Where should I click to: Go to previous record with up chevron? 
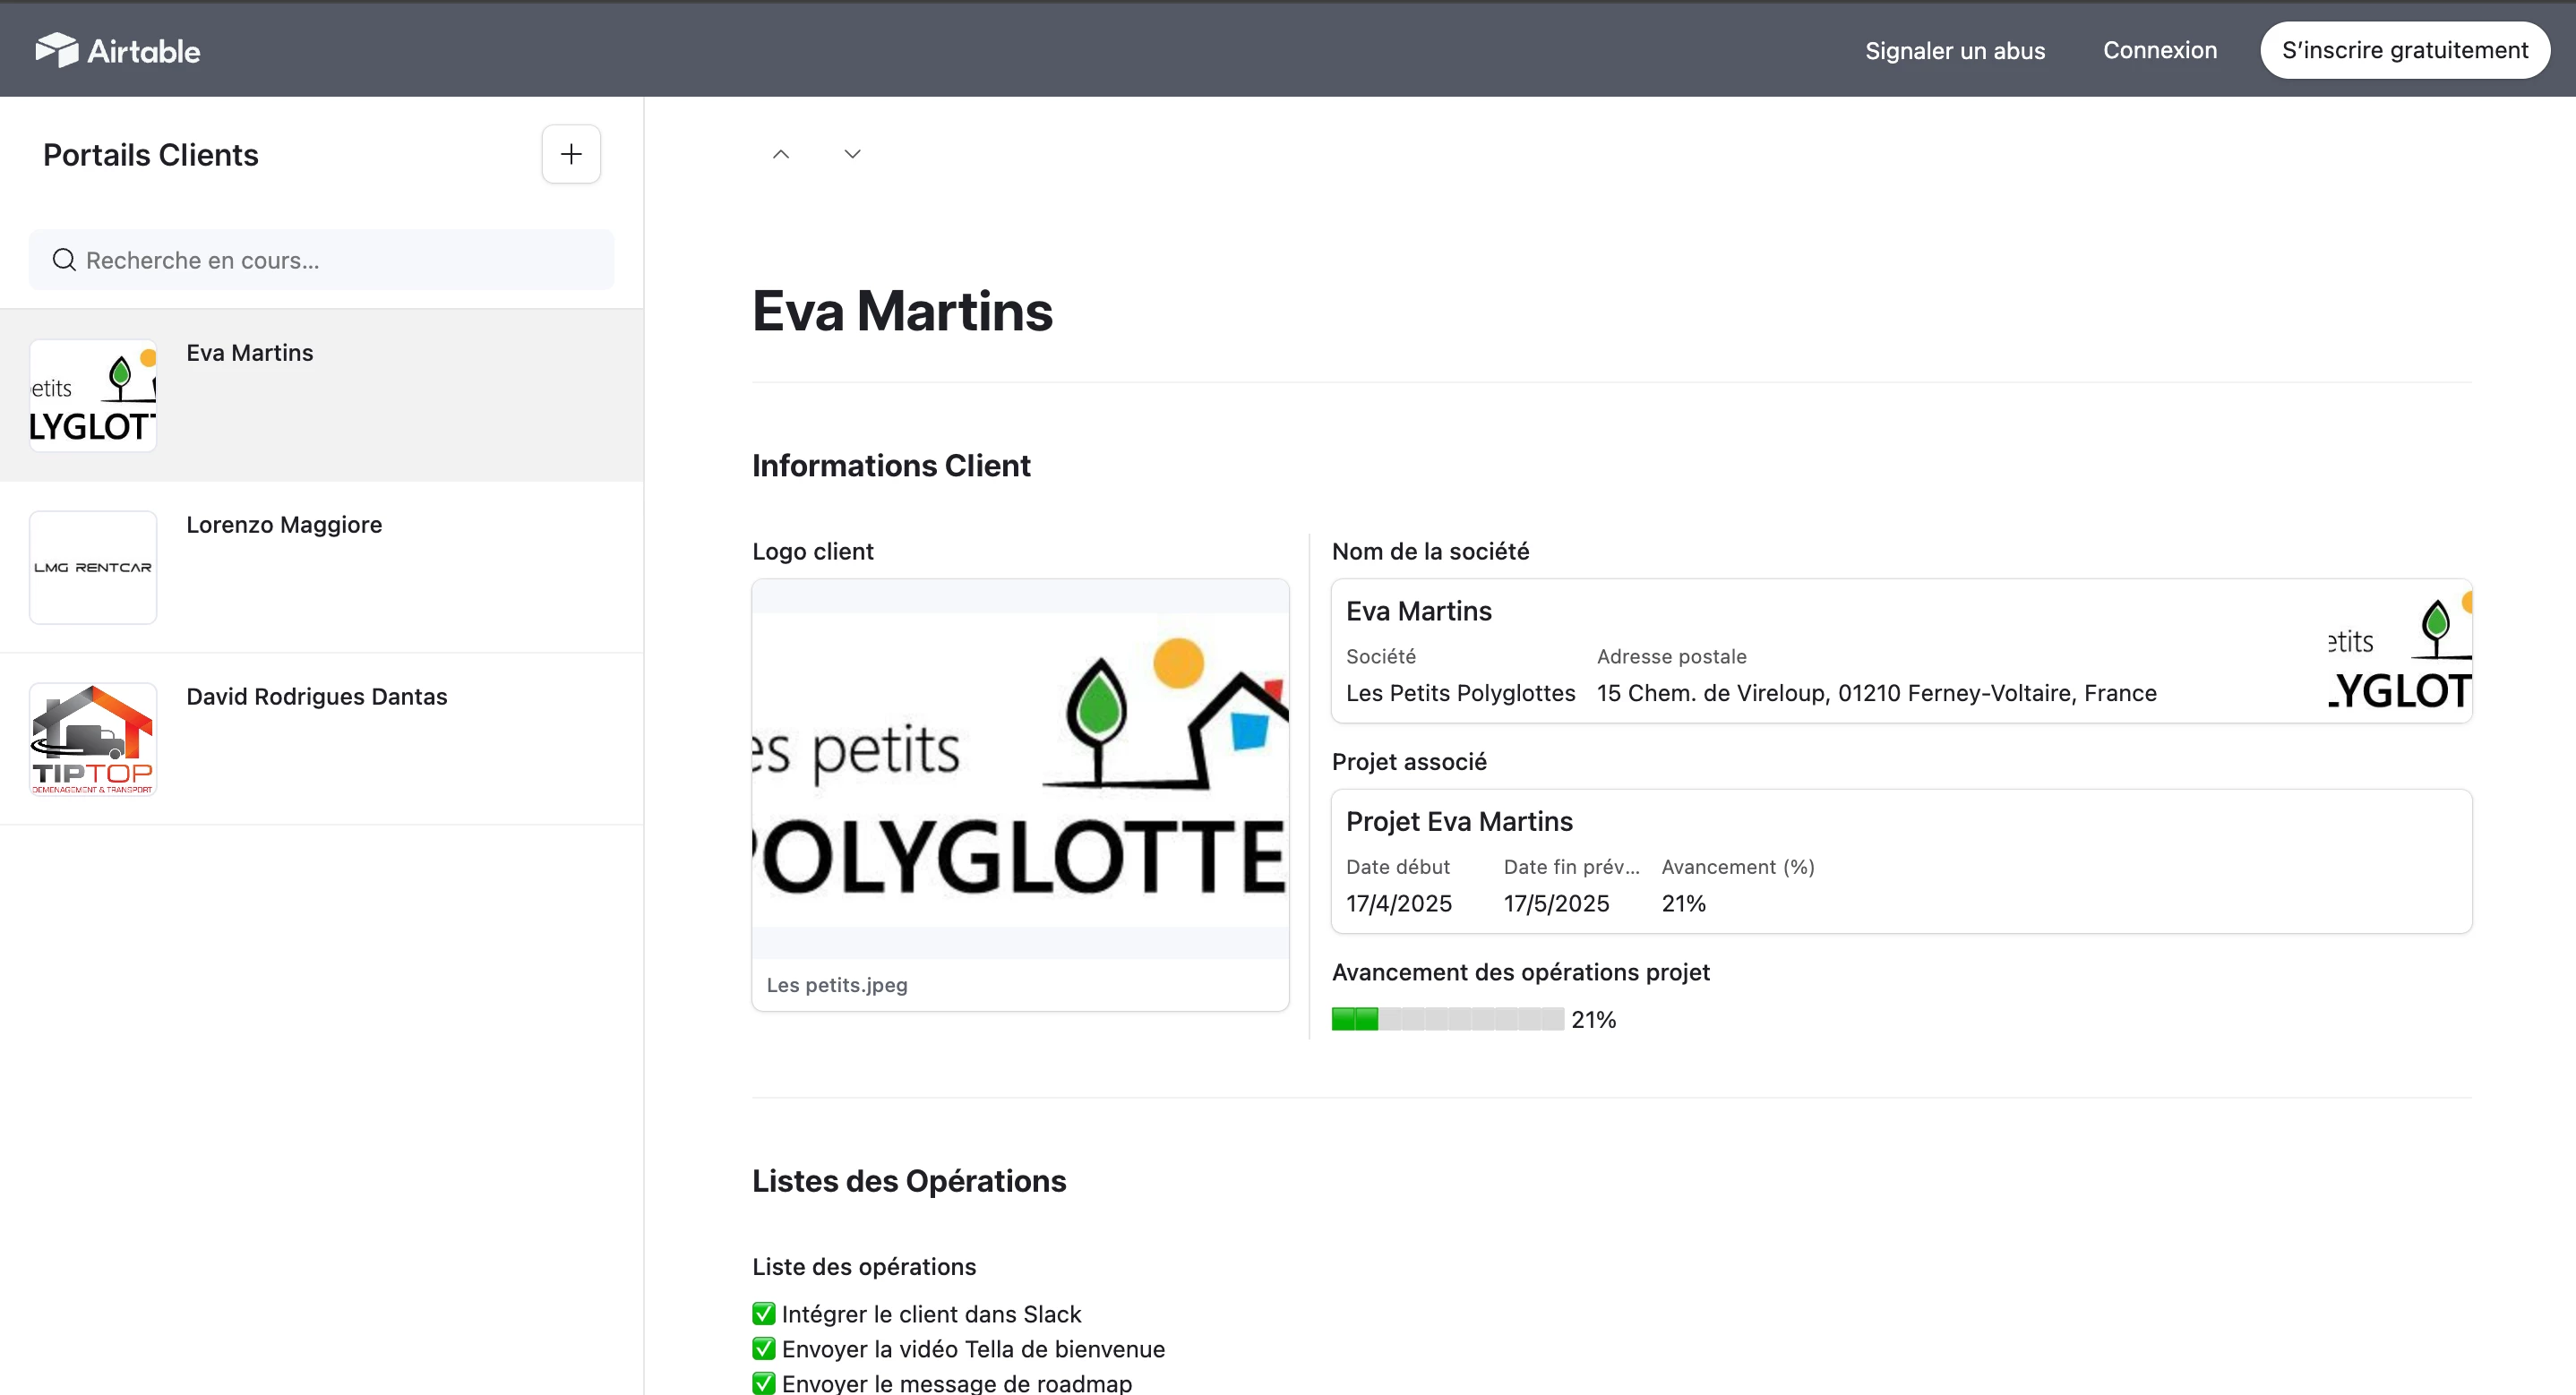tap(781, 154)
